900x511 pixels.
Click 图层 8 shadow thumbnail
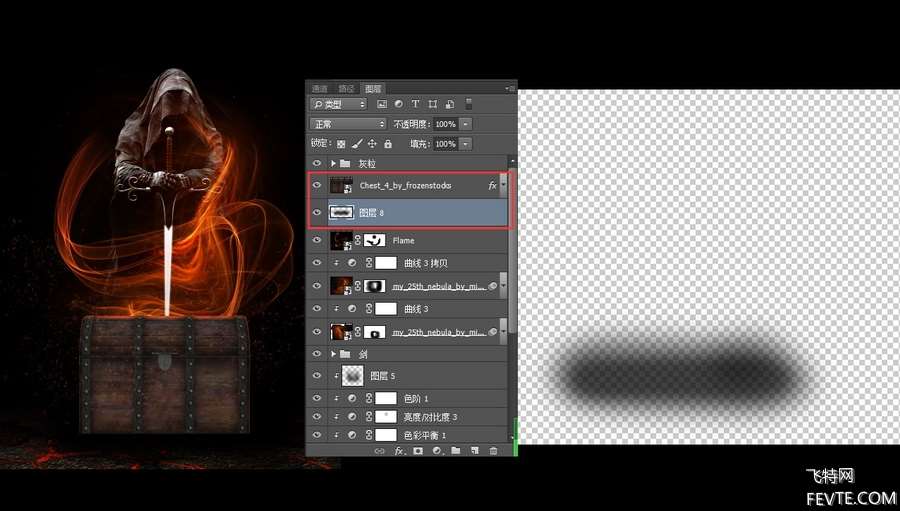click(342, 212)
